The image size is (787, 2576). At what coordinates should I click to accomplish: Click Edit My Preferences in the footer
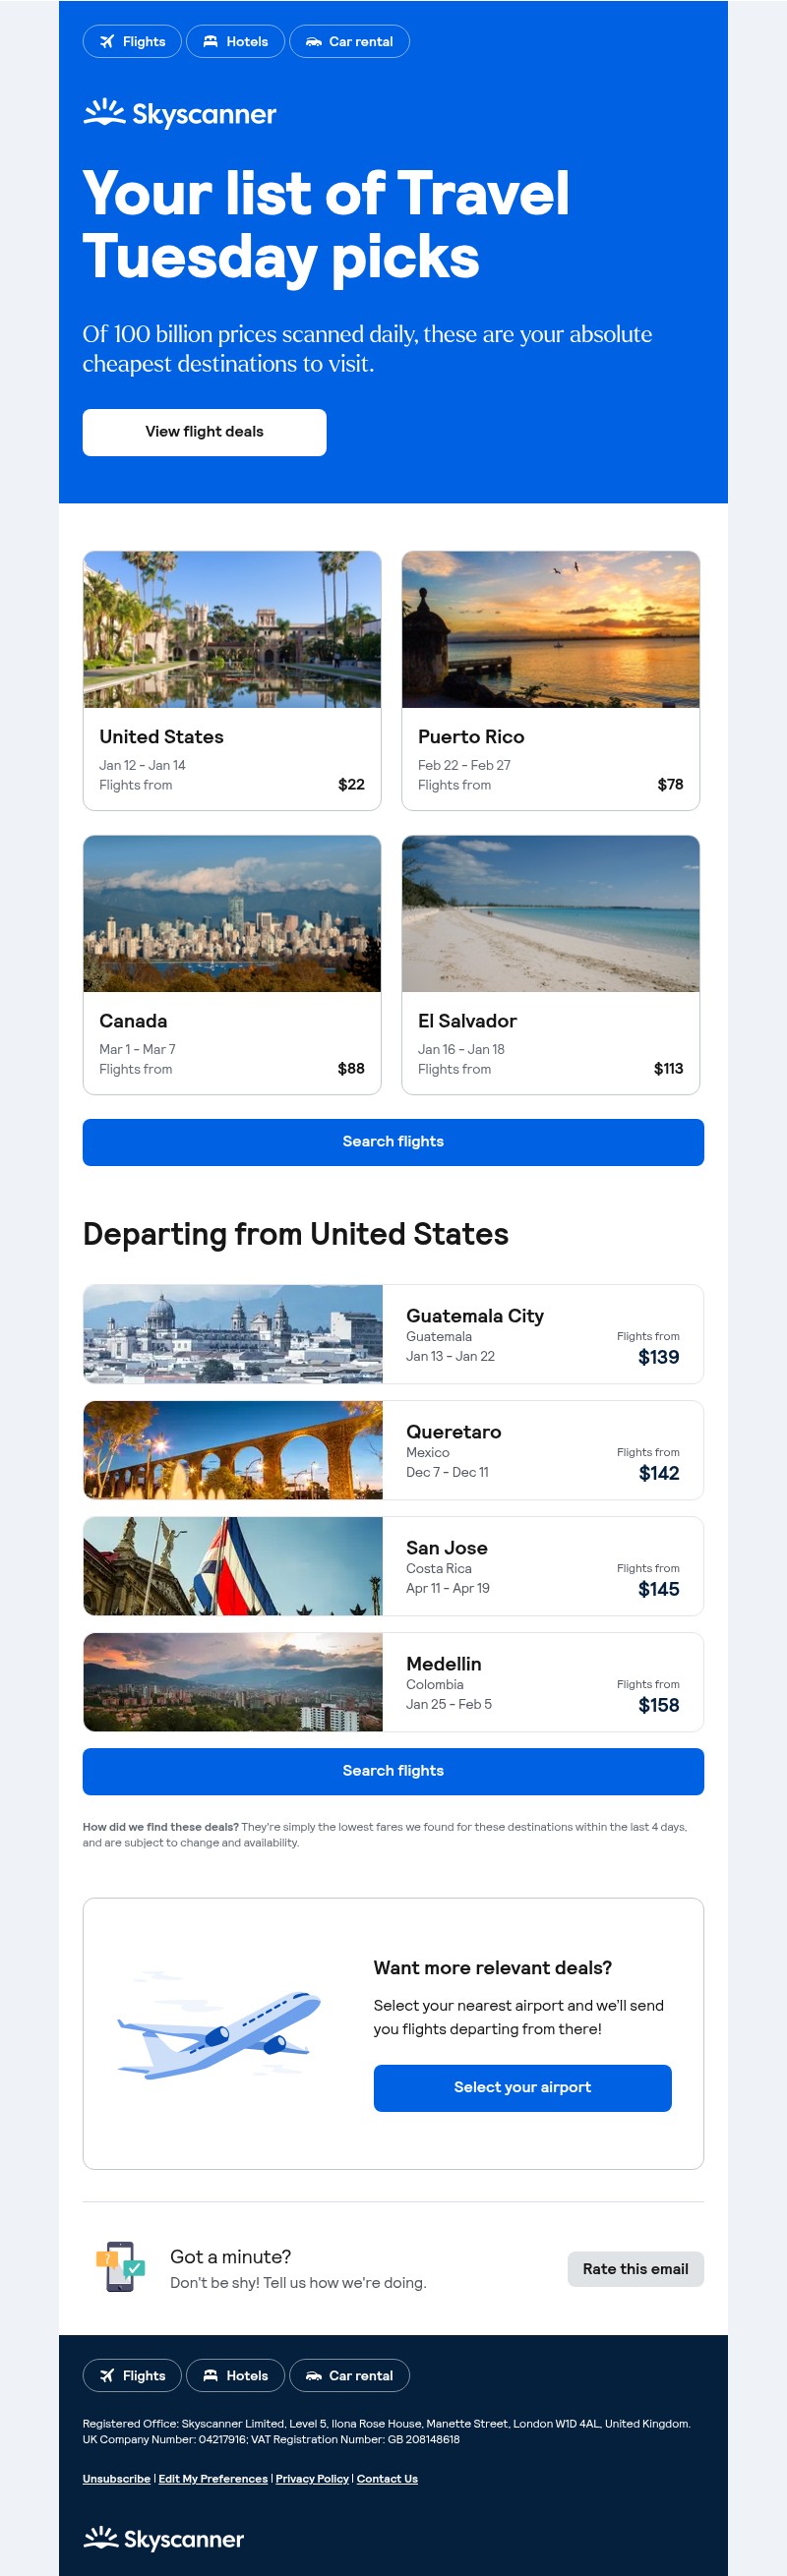213,2479
